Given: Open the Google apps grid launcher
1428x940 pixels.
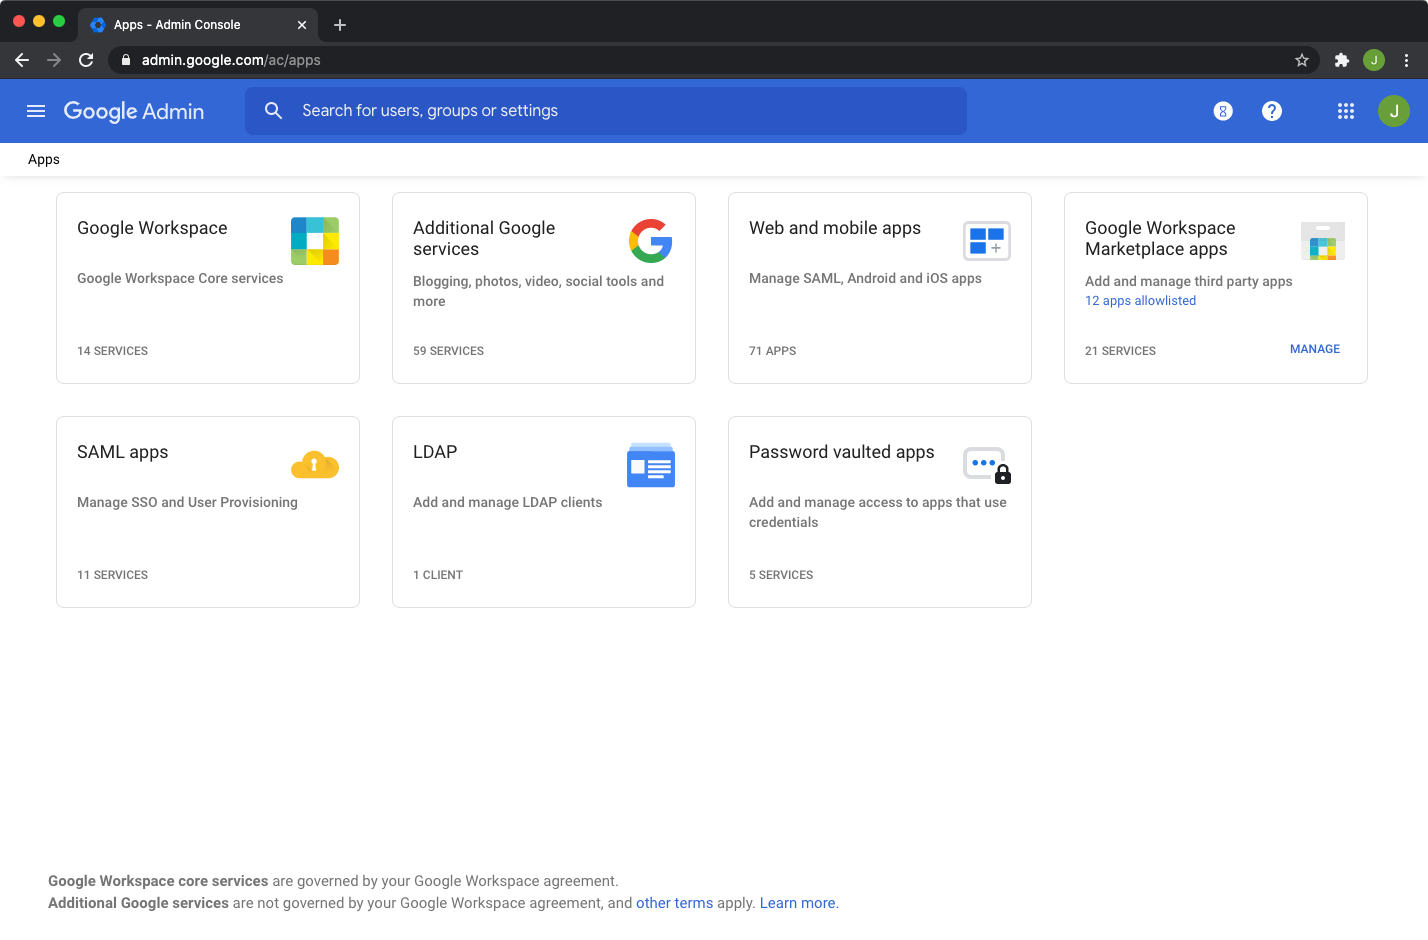Looking at the screenshot, I should coord(1345,111).
